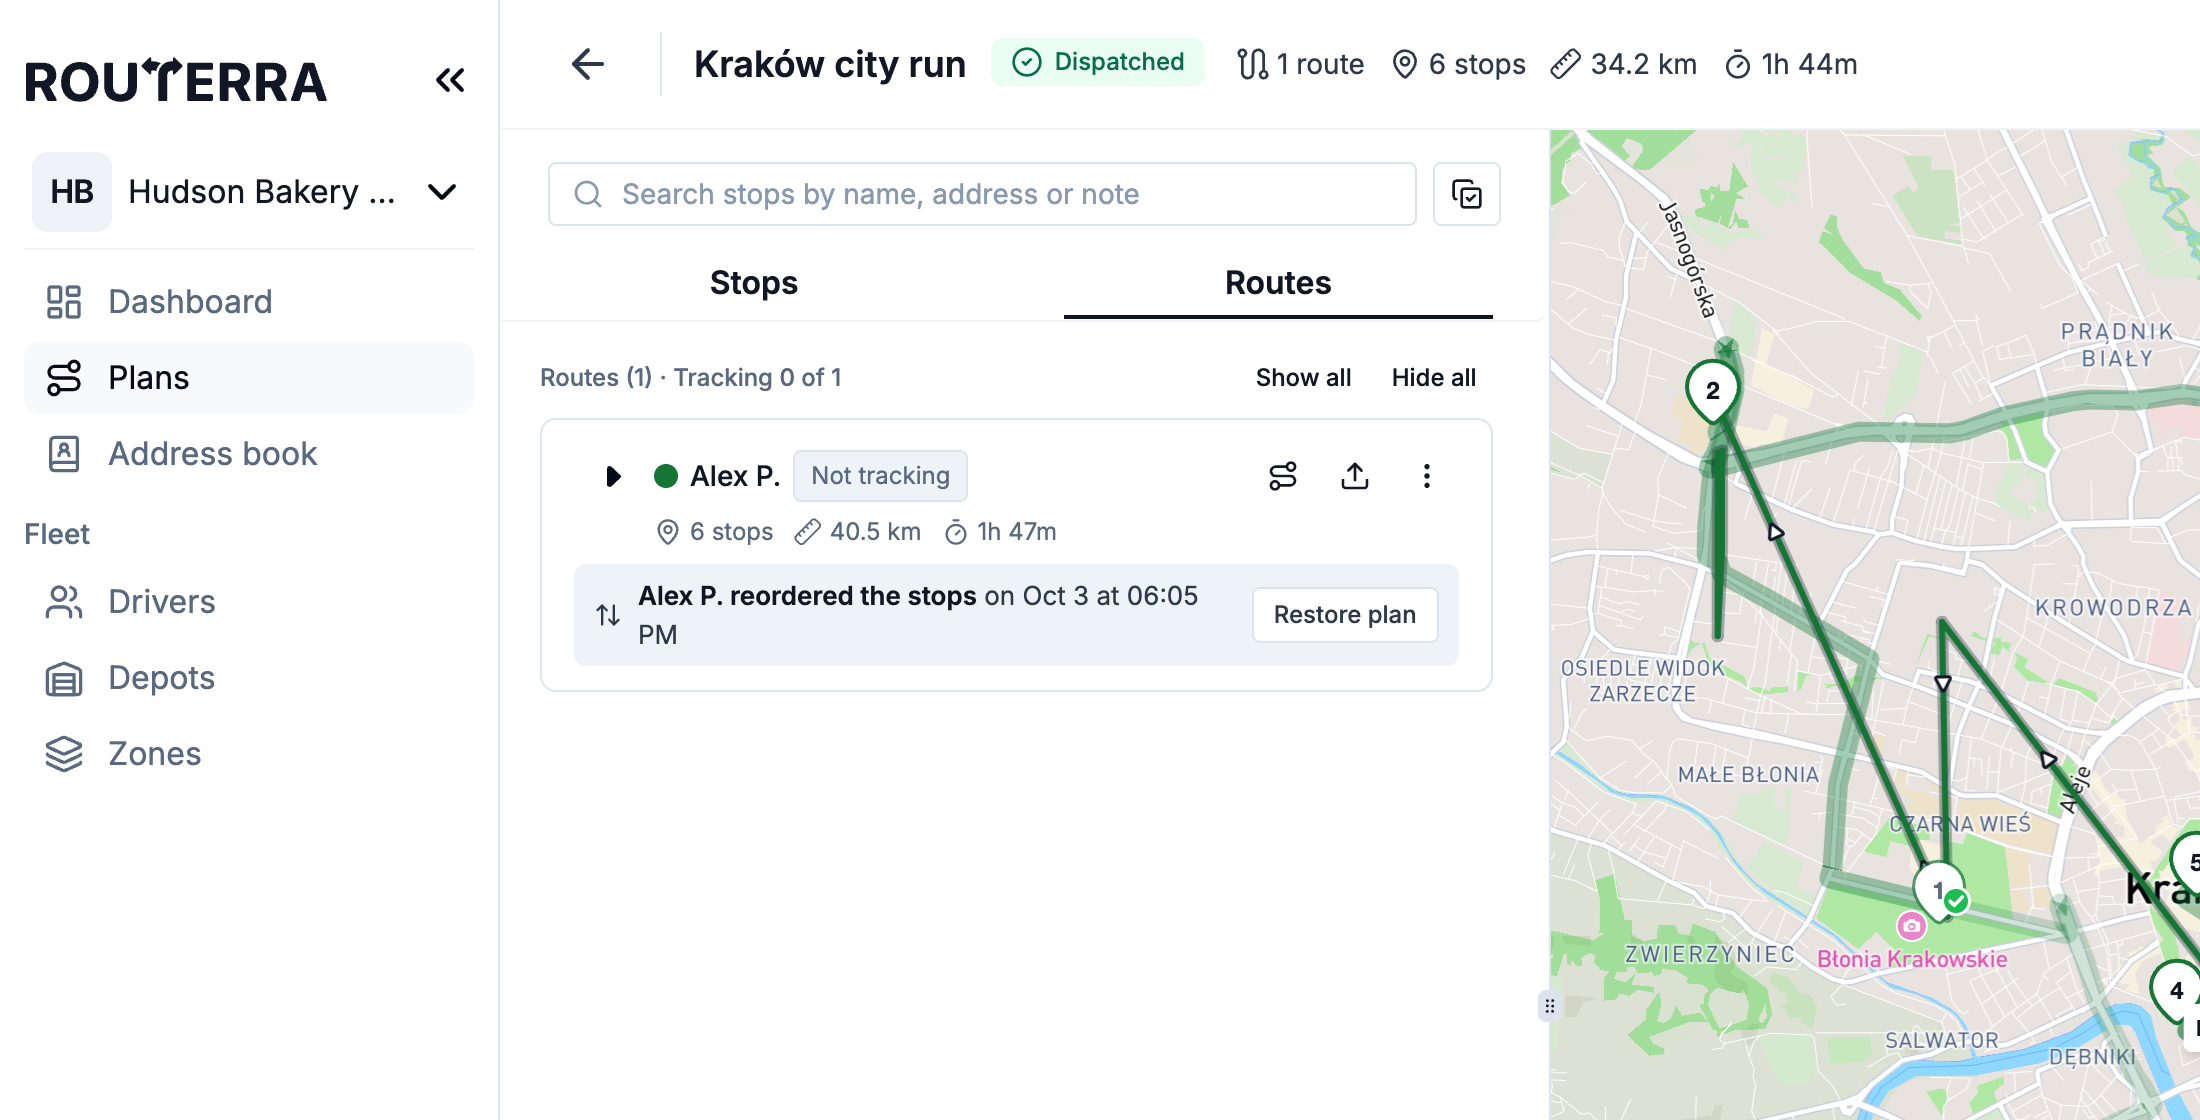
Task: Click the Restore plan button
Action: click(x=1345, y=615)
